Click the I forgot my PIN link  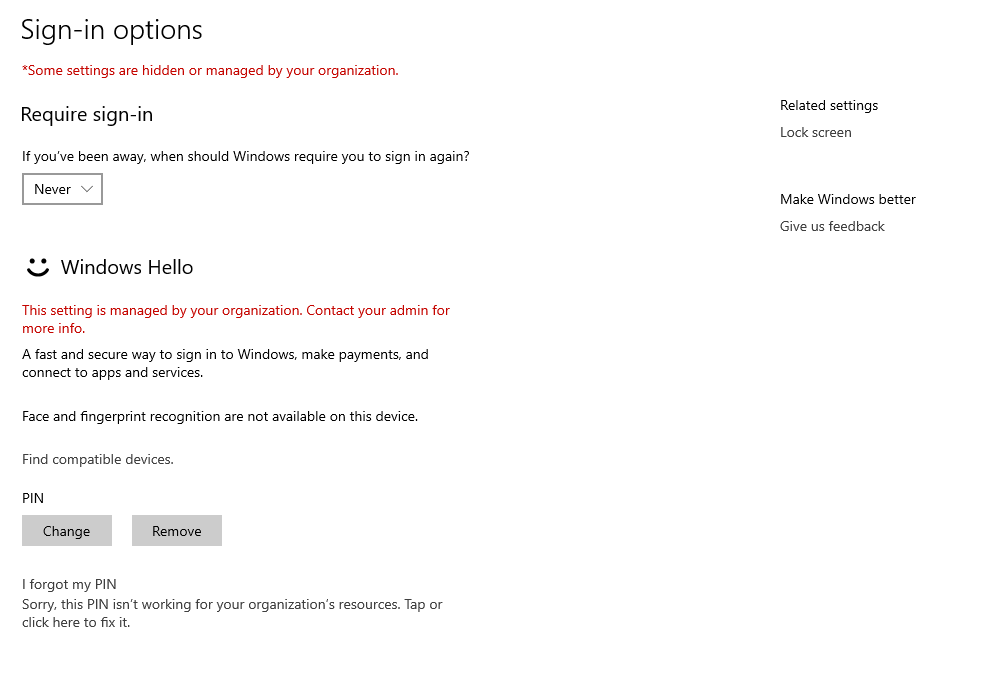[69, 584]
